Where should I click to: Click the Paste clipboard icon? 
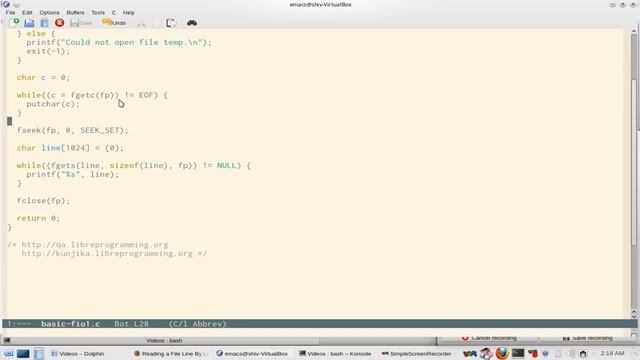[x=171, y=23]
